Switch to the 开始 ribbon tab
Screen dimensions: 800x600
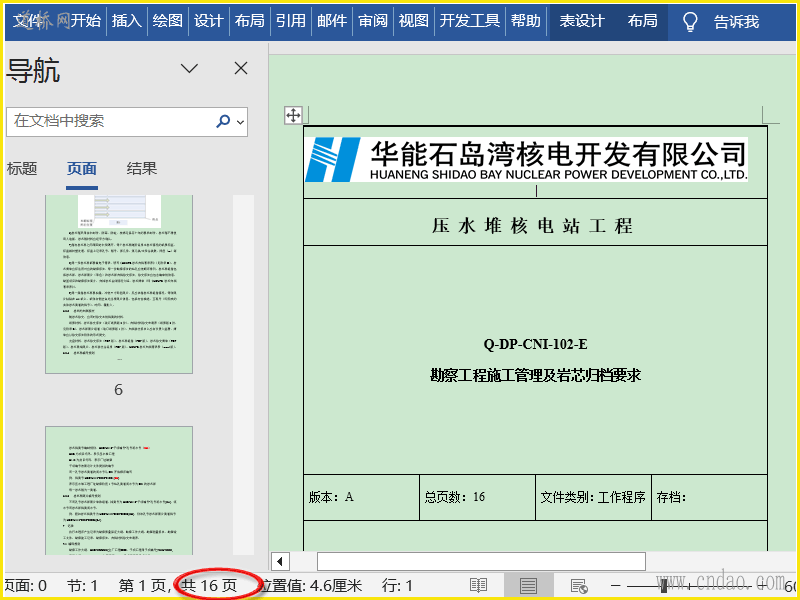pos(85,21)
